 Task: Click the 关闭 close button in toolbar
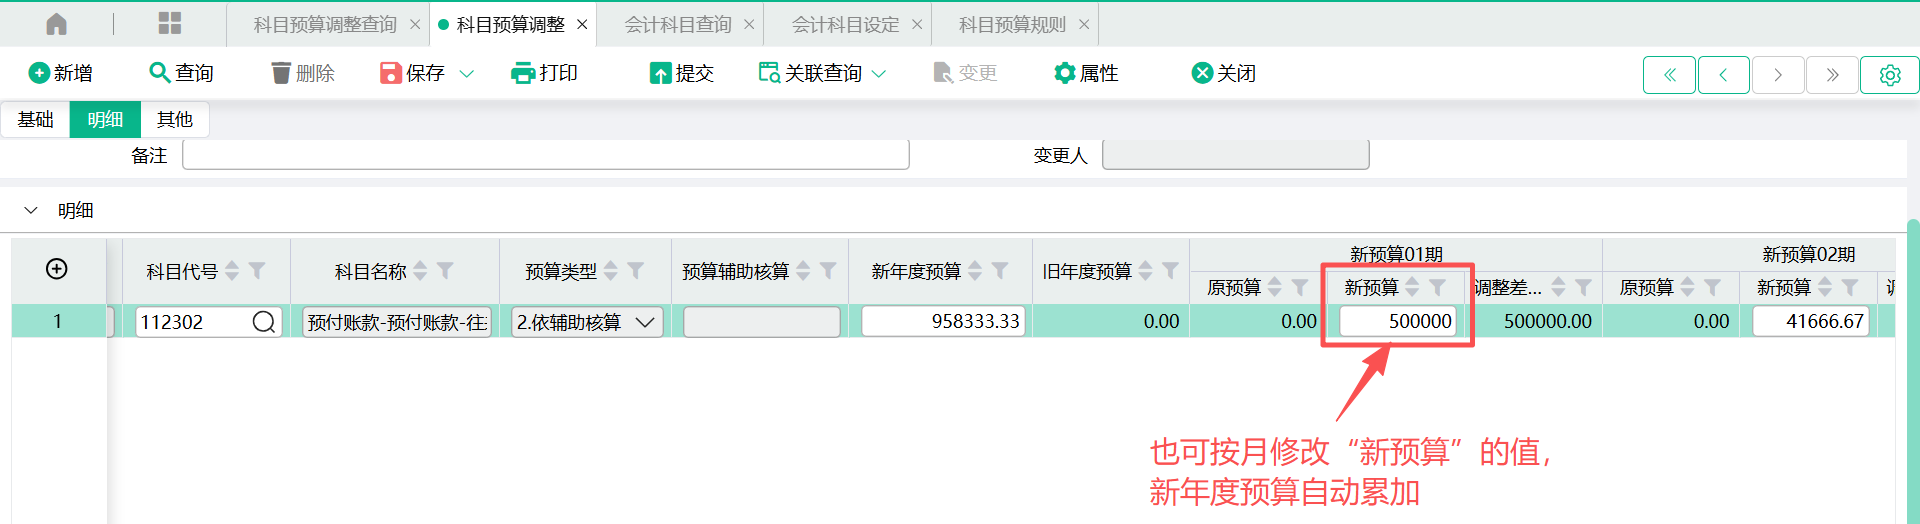tap(1223, 73)
